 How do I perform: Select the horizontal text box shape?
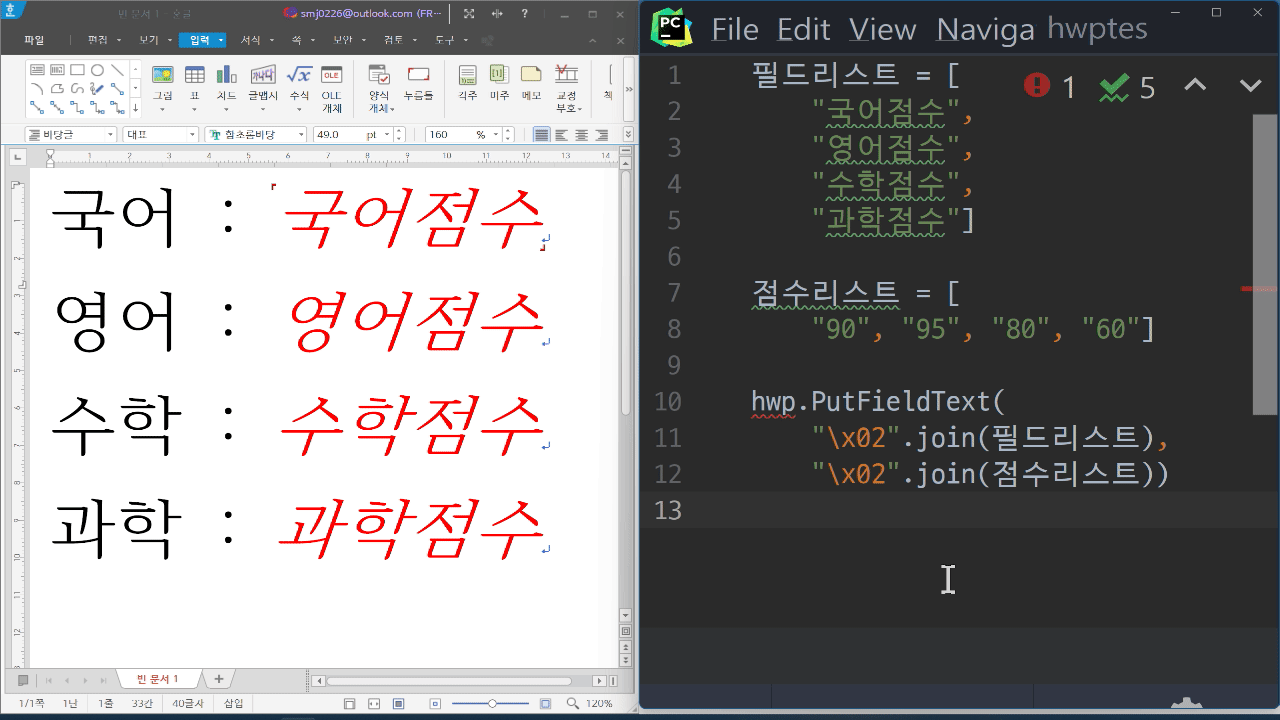point(37,70)
